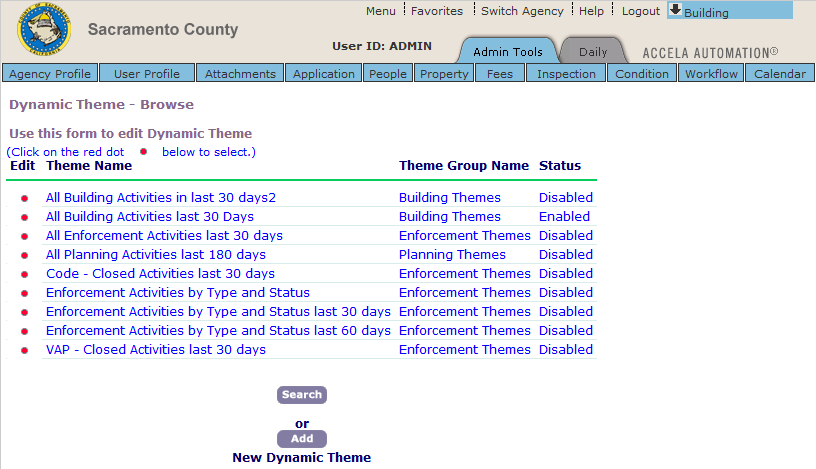The height and width of the screenshot is (469, 816).
Task: Open All Building Activities in last 30 days2 theme
Action: pyautogui.click(x=160, y=198)
